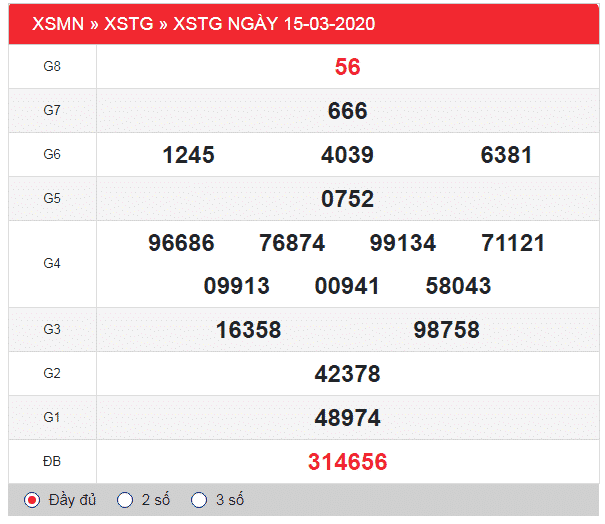Choose the 2 số radio option
Image resolution: width=605 pixels, height=524 pixels.
pos(125,500)
